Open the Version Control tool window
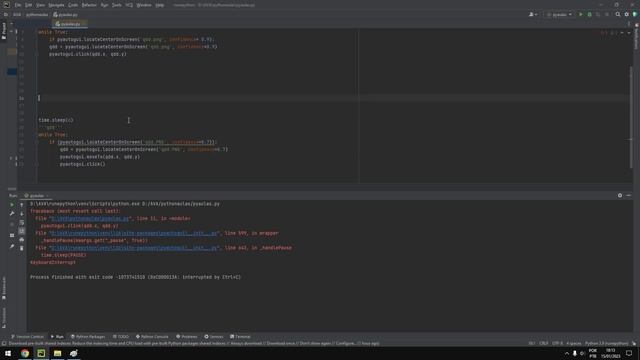This screenshot has width=640, height=360. pos(27,337)
